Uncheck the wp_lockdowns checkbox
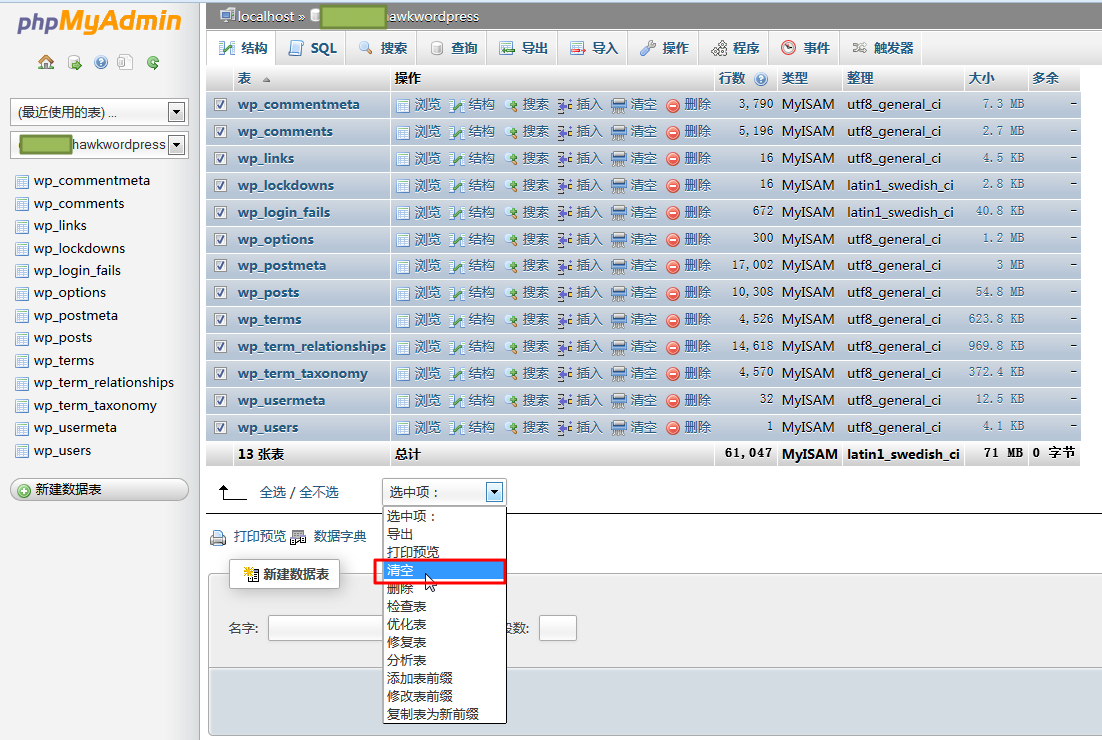1102x740 pixels. coord(221,186)
